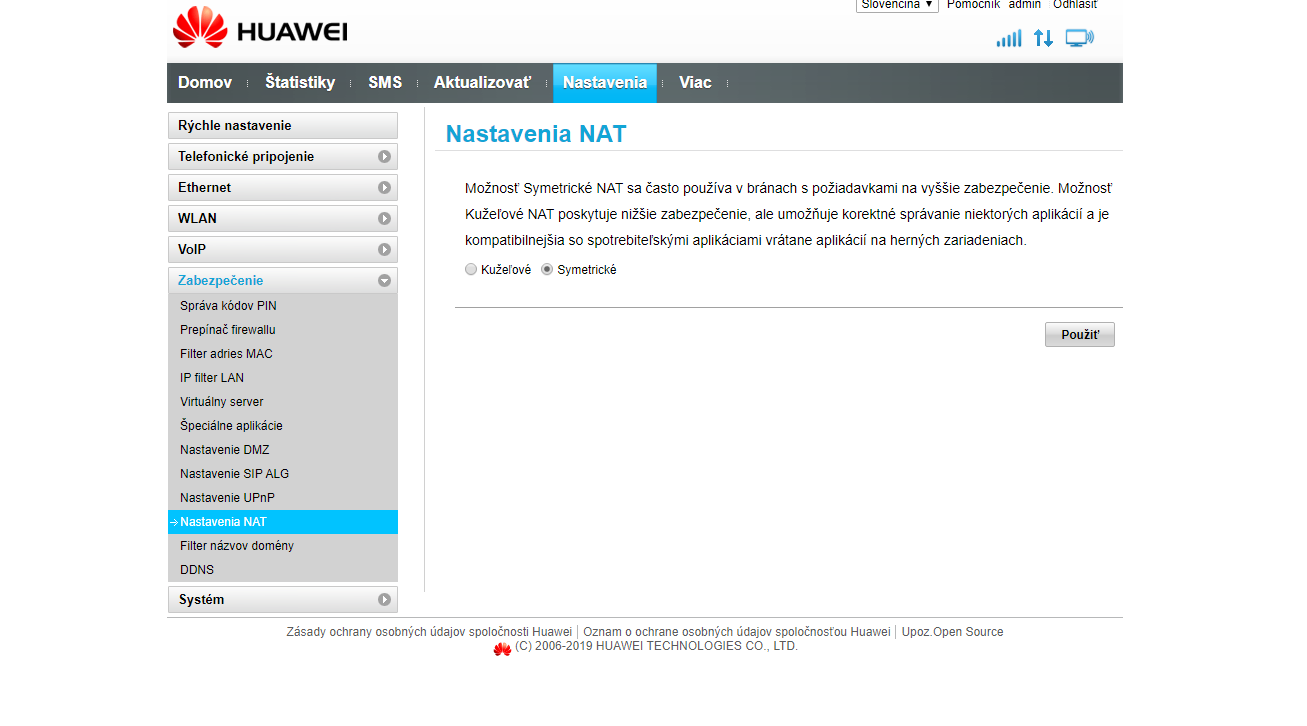Click the Odhlásiť logout link
Viewport: 1307px width, 726px height.
1074,5
